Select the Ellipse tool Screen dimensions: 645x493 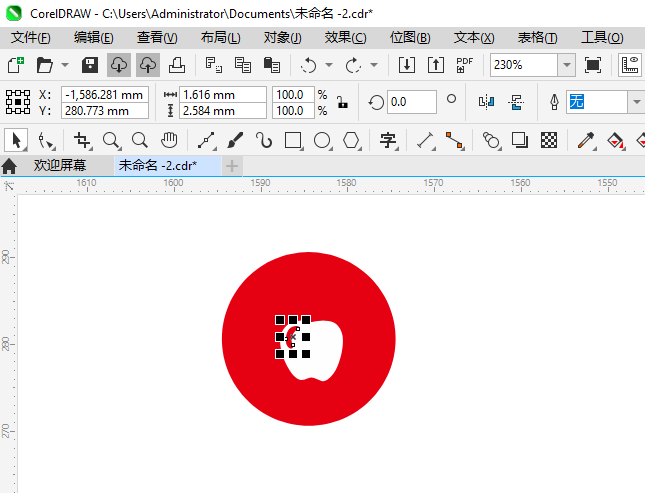[x=322, y=140]
